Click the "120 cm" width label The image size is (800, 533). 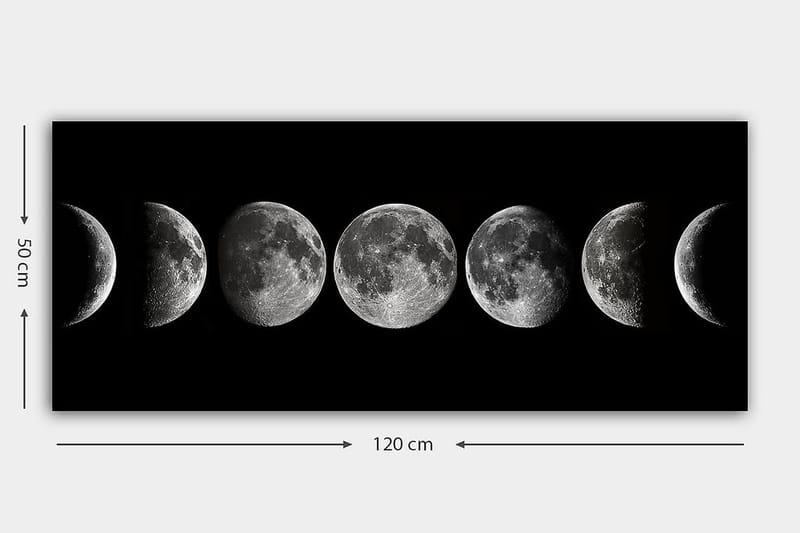point(403,445)
